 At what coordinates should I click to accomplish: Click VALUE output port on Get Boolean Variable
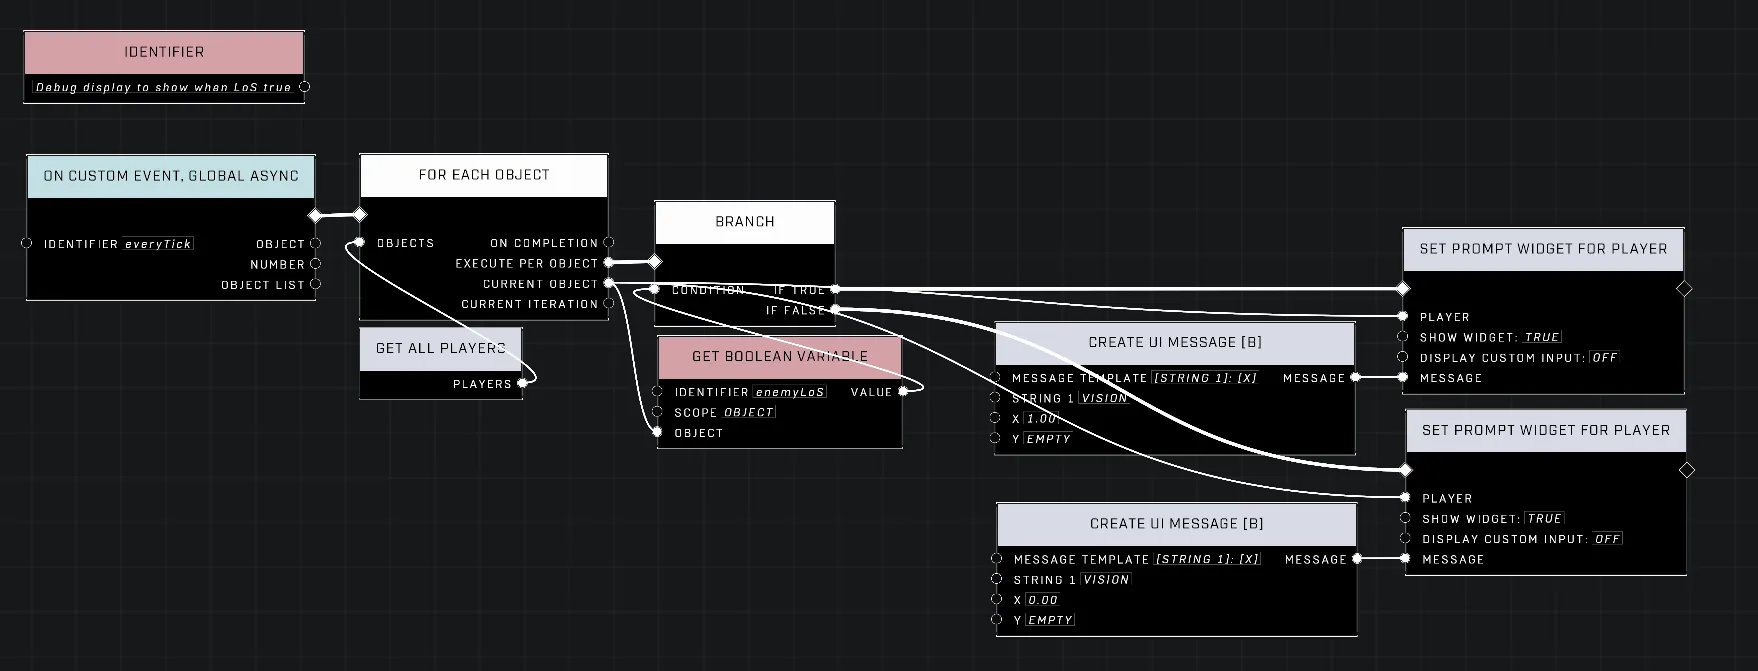[903, 391]
